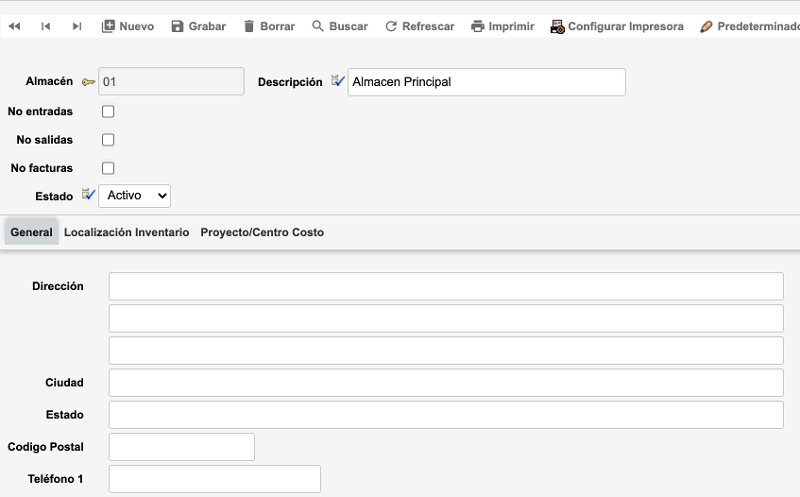Click the Buscar magnifier icon
Viewport: 800px width, 497px height.
coord(318,26)
